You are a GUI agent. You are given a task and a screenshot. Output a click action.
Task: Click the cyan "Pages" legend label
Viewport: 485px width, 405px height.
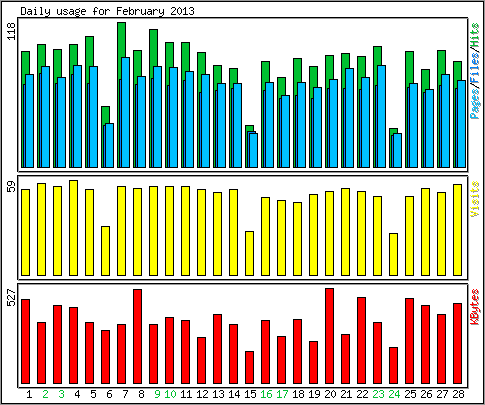click(x=475, y=104)
